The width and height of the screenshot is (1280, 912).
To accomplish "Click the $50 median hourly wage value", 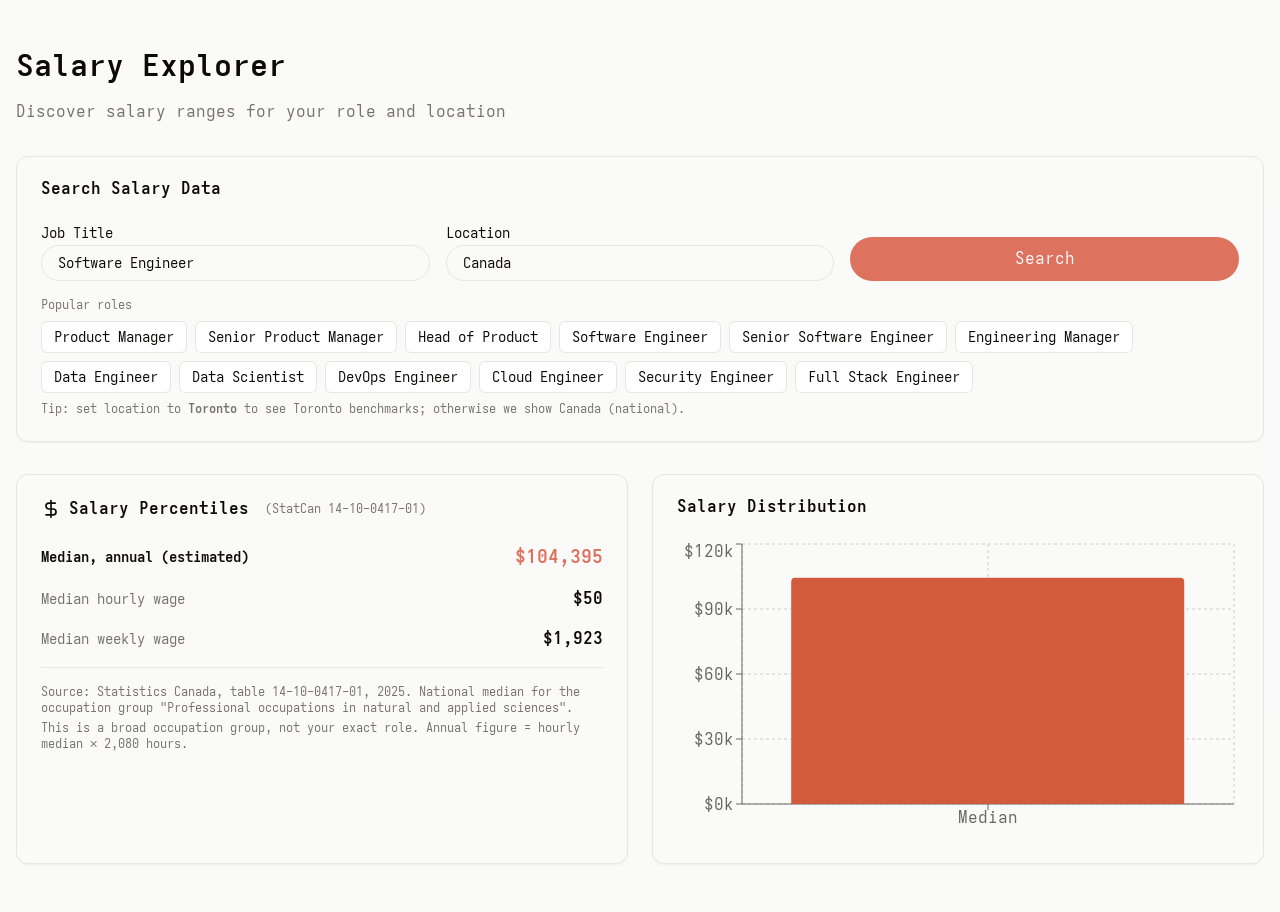I will point(588,599).
